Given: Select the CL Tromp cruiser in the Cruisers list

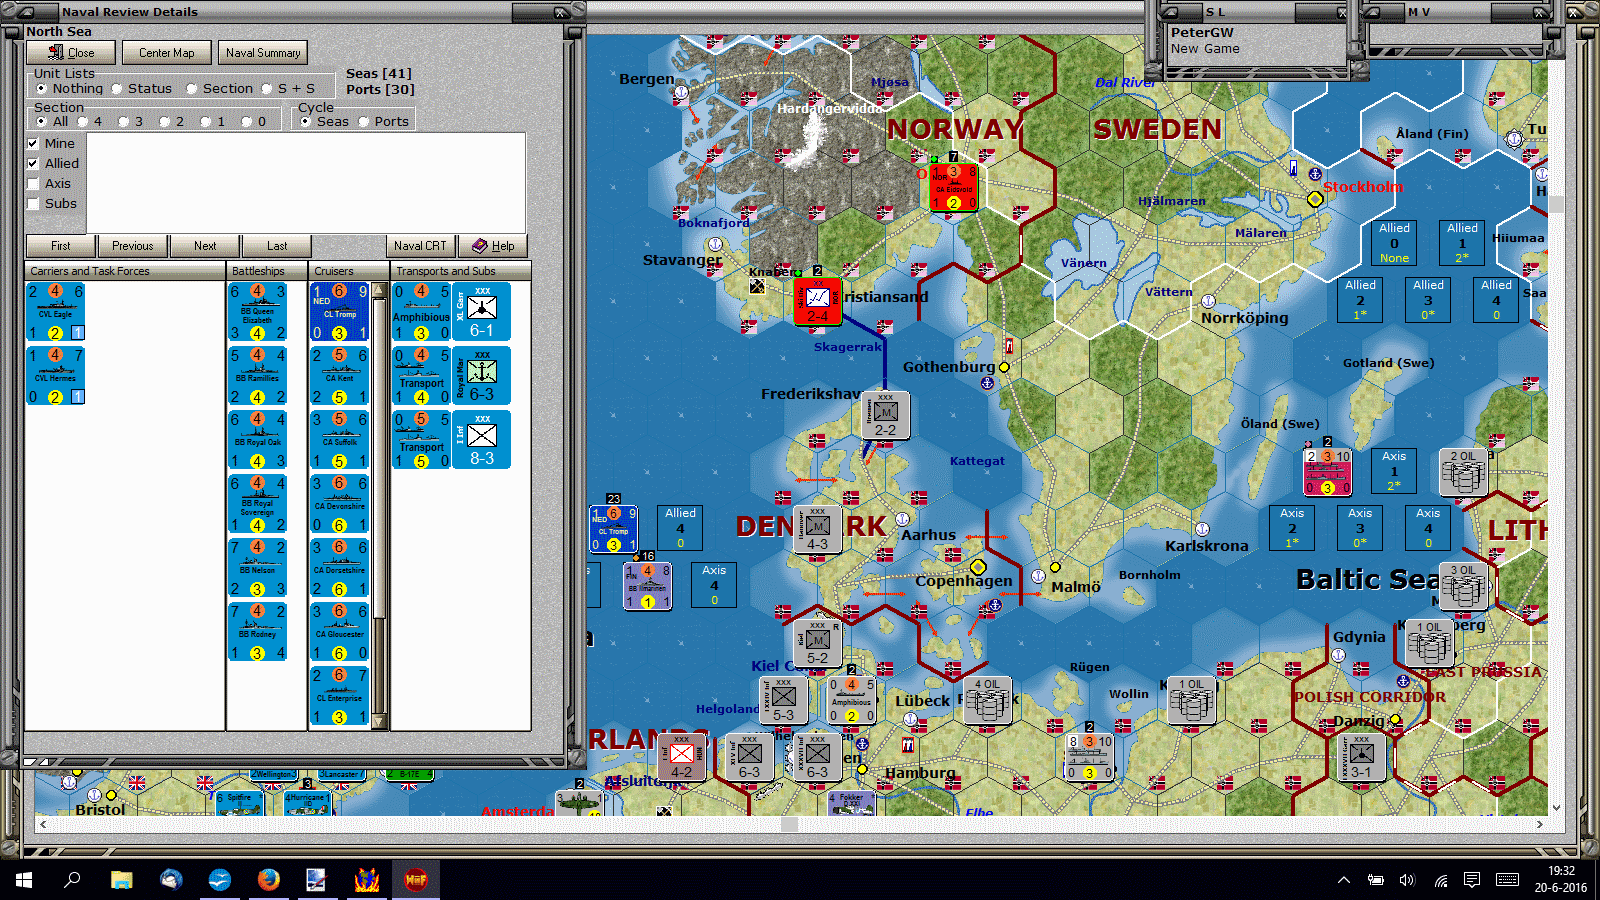Looking at the screenshot, I should (x=340, y=312).
